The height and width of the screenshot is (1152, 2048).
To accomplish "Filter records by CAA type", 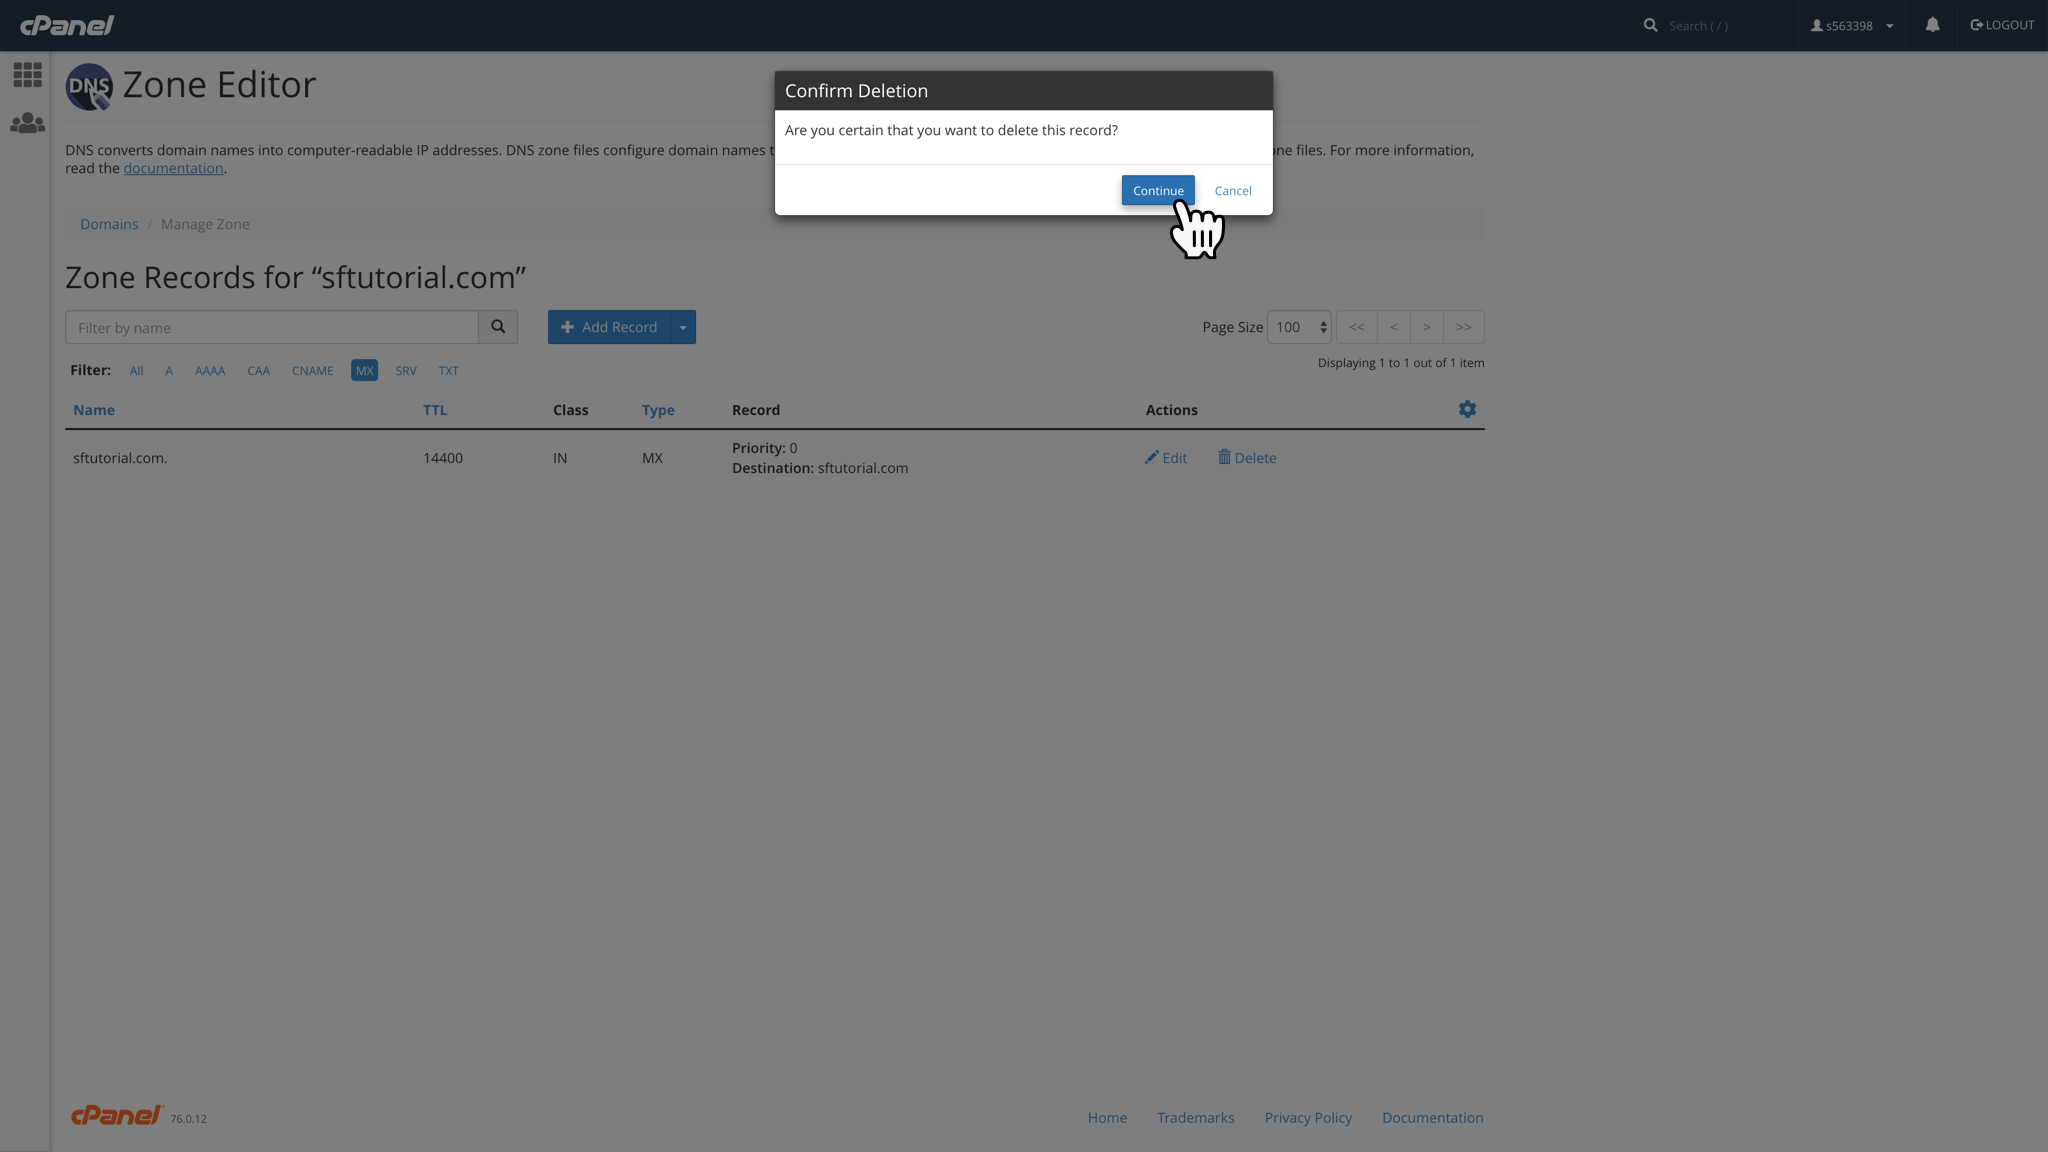I will coord(258,370).
